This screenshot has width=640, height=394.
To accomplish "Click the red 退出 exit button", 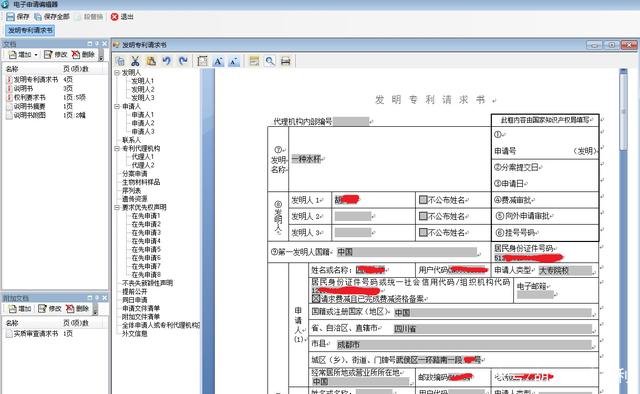I will tap(122, 17).
